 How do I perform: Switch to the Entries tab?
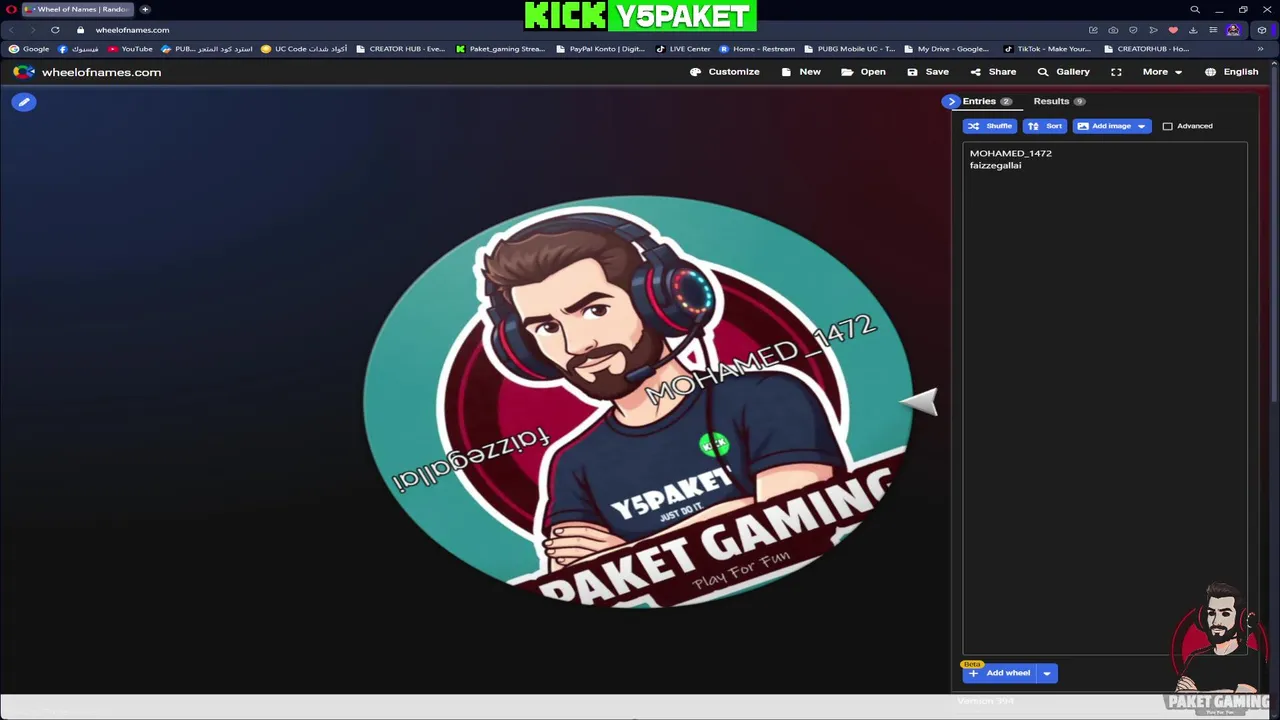[x=987, y=101]
